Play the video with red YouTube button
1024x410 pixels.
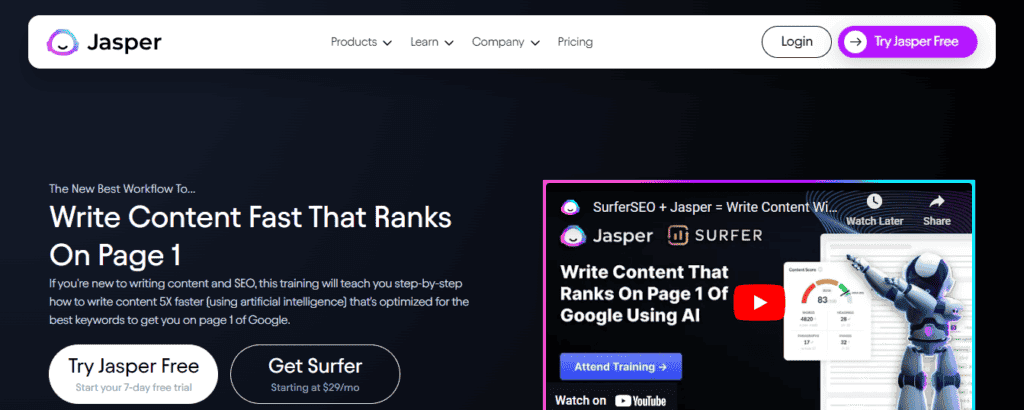[x=759, y=301]
